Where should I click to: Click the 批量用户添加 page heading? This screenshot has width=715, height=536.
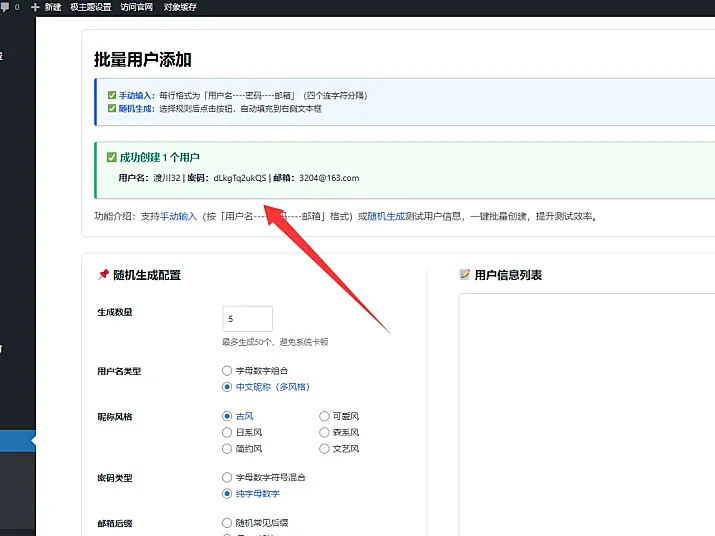[x=143, y=60]
